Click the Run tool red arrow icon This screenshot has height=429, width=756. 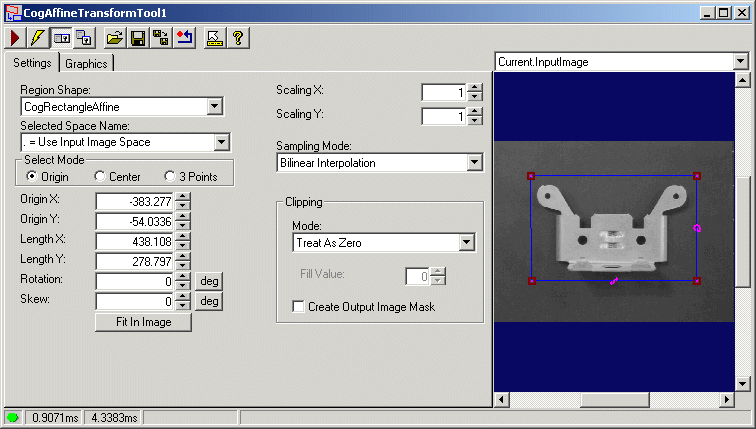(x=15, y=38)
